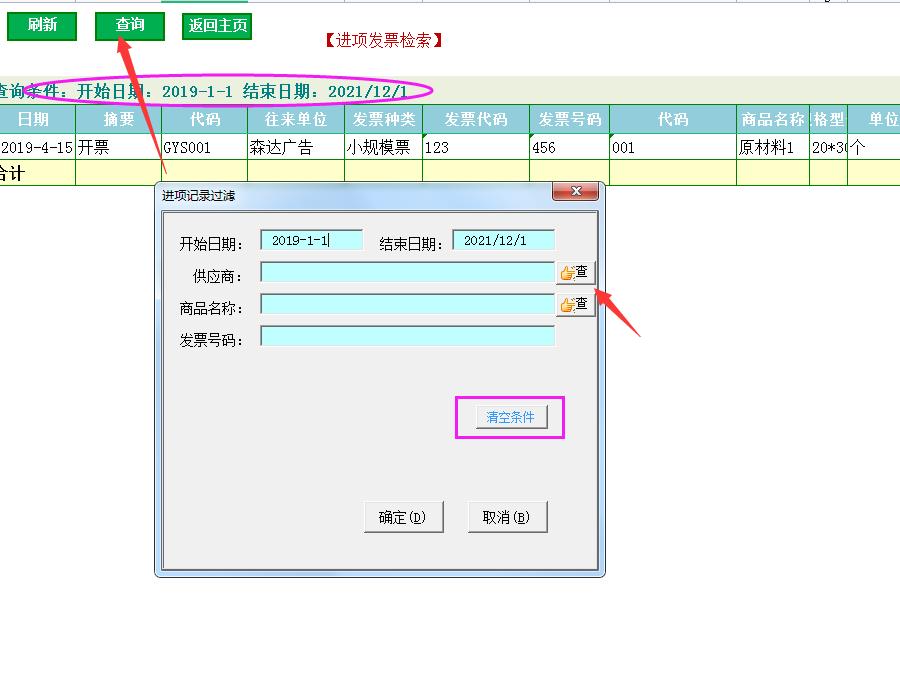Click the supplier lookup thumb icon
The width and height of the screenshot is (900, 679).
coord(575,271)
